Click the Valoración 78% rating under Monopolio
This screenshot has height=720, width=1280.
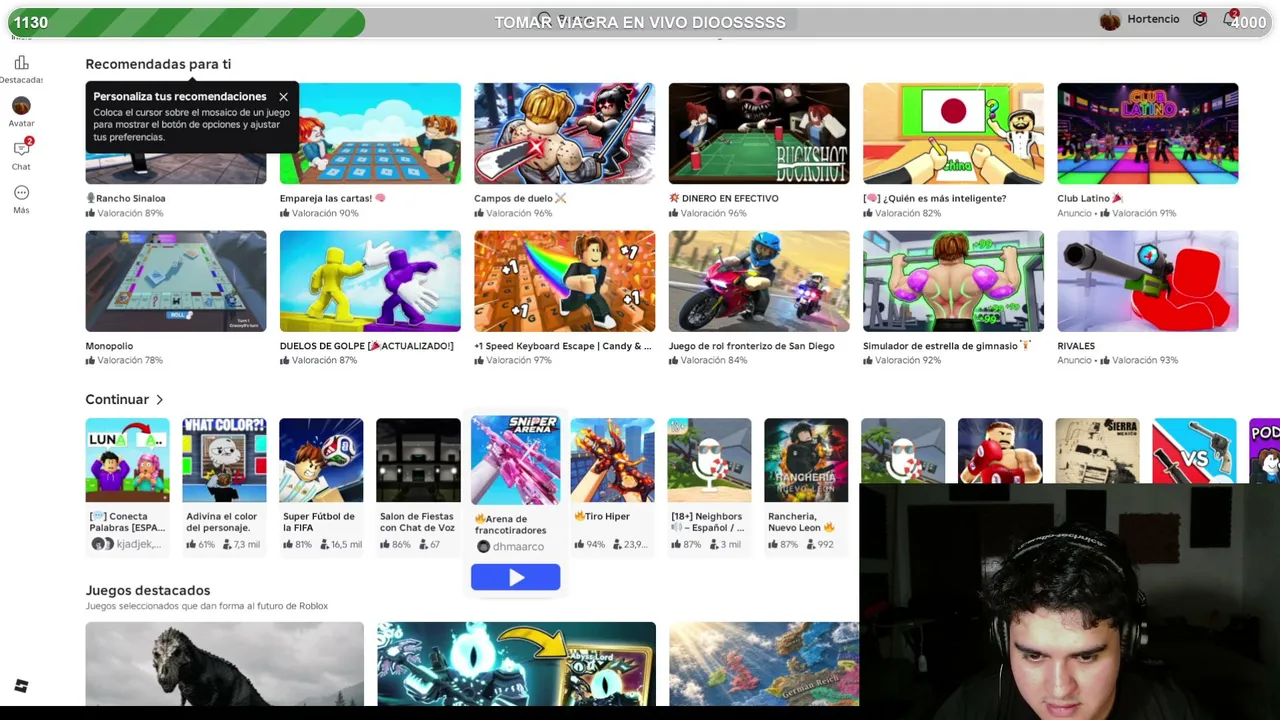(124, 360)
